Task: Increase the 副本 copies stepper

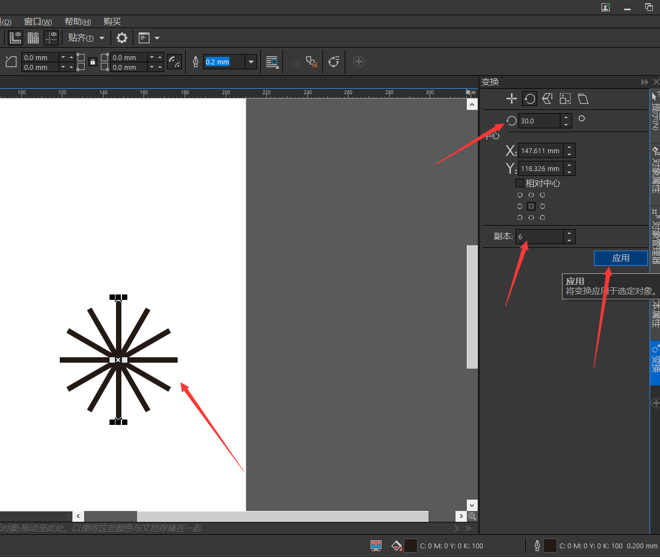Action: point(569,233)
